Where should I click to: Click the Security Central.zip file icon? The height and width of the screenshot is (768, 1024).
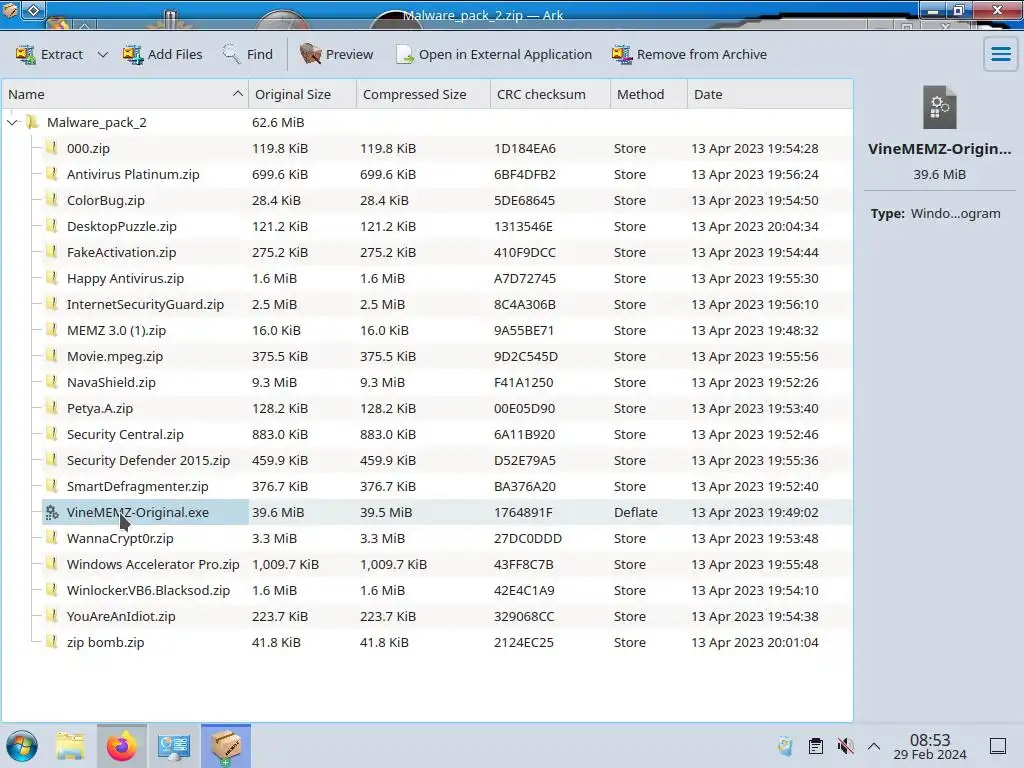pos(52,434)
